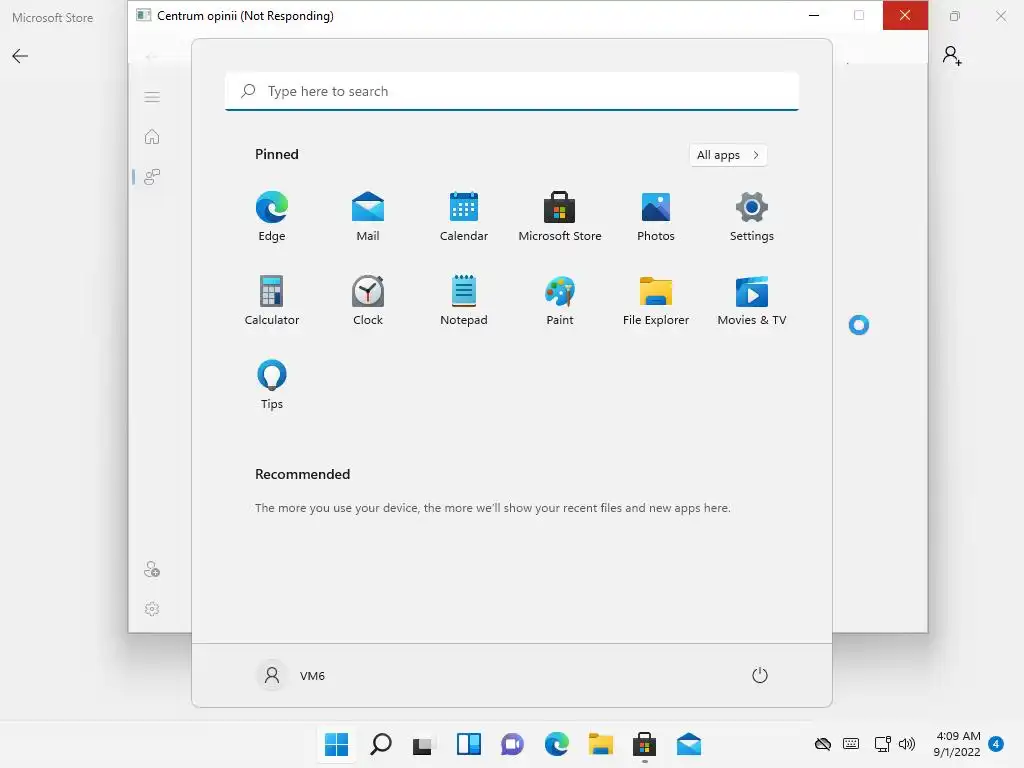Focus the Type here to search field

[512, 91]
